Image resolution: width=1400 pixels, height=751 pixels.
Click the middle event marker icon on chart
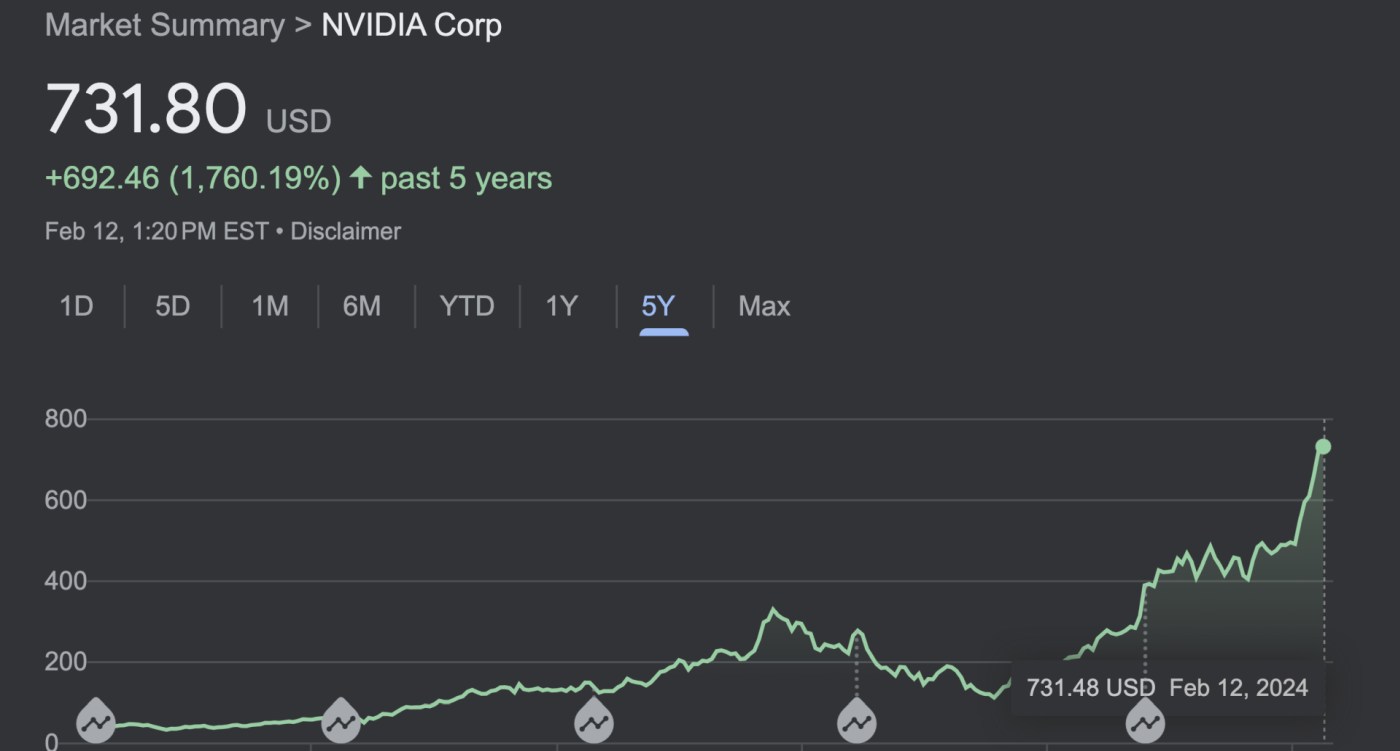[593, 720]
